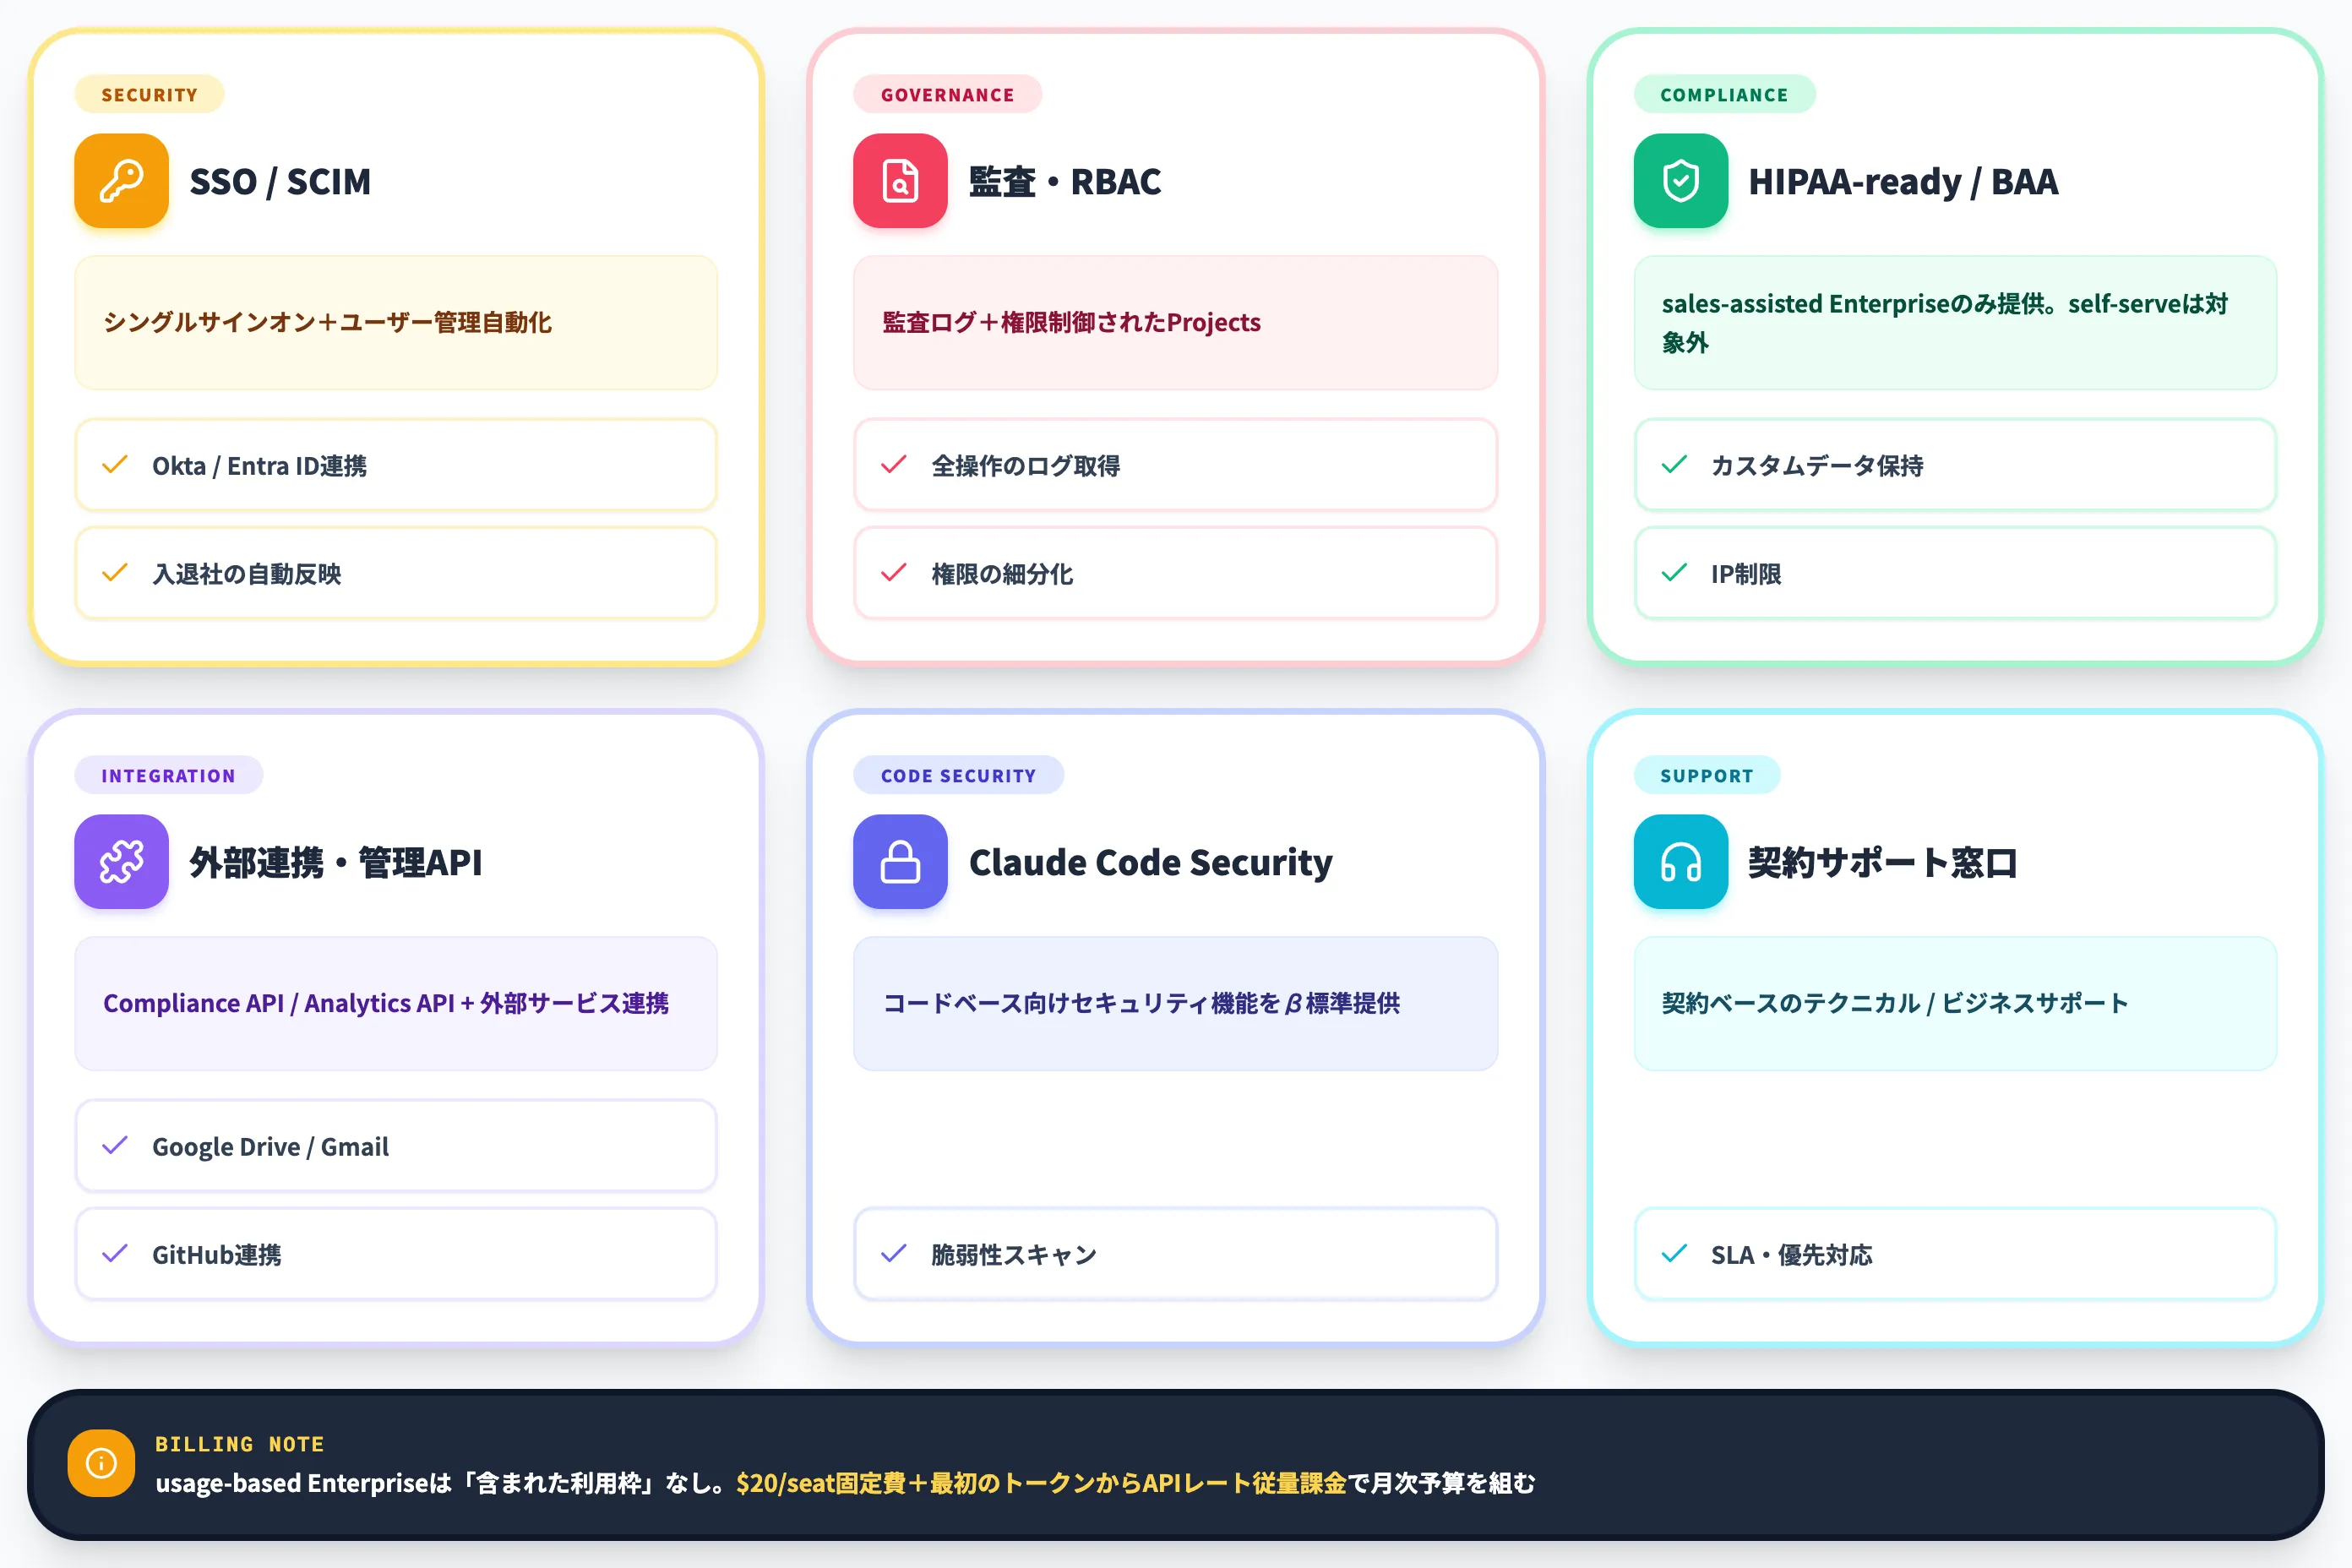Click the checkmark beside 脆弱性スキャン
This screenshot has height=1568, width=2352.
tap(894, 1254)
